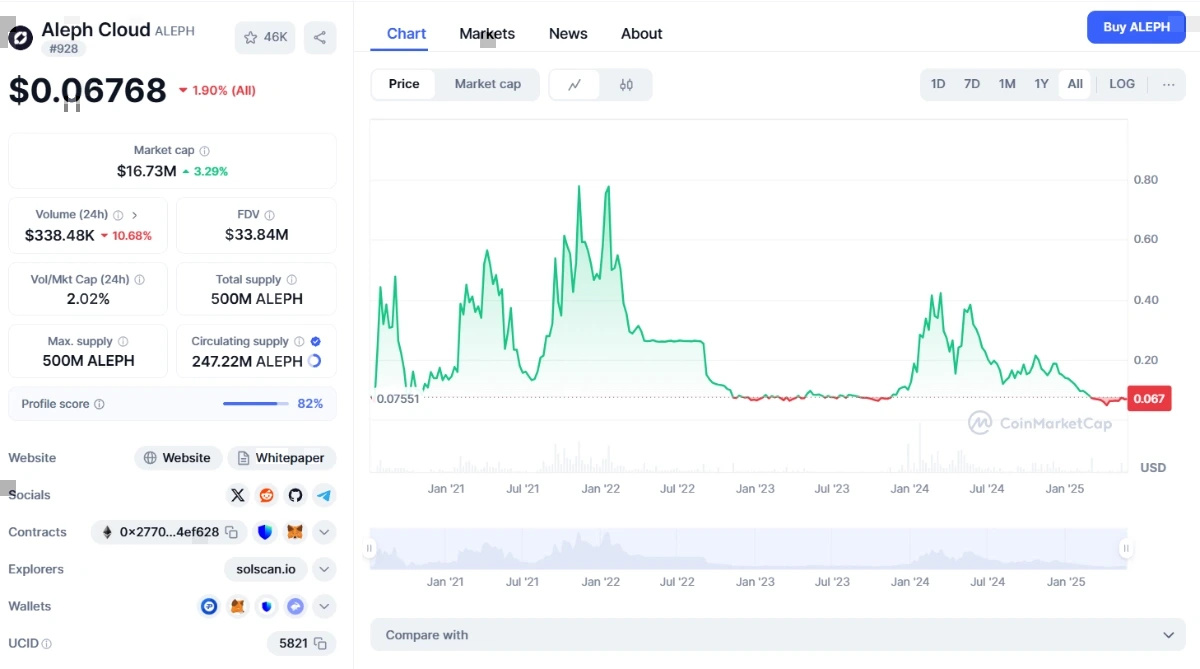Open the chart more options ellipsis menu
Screen dimensions: 1200x669
point(1168,84)
